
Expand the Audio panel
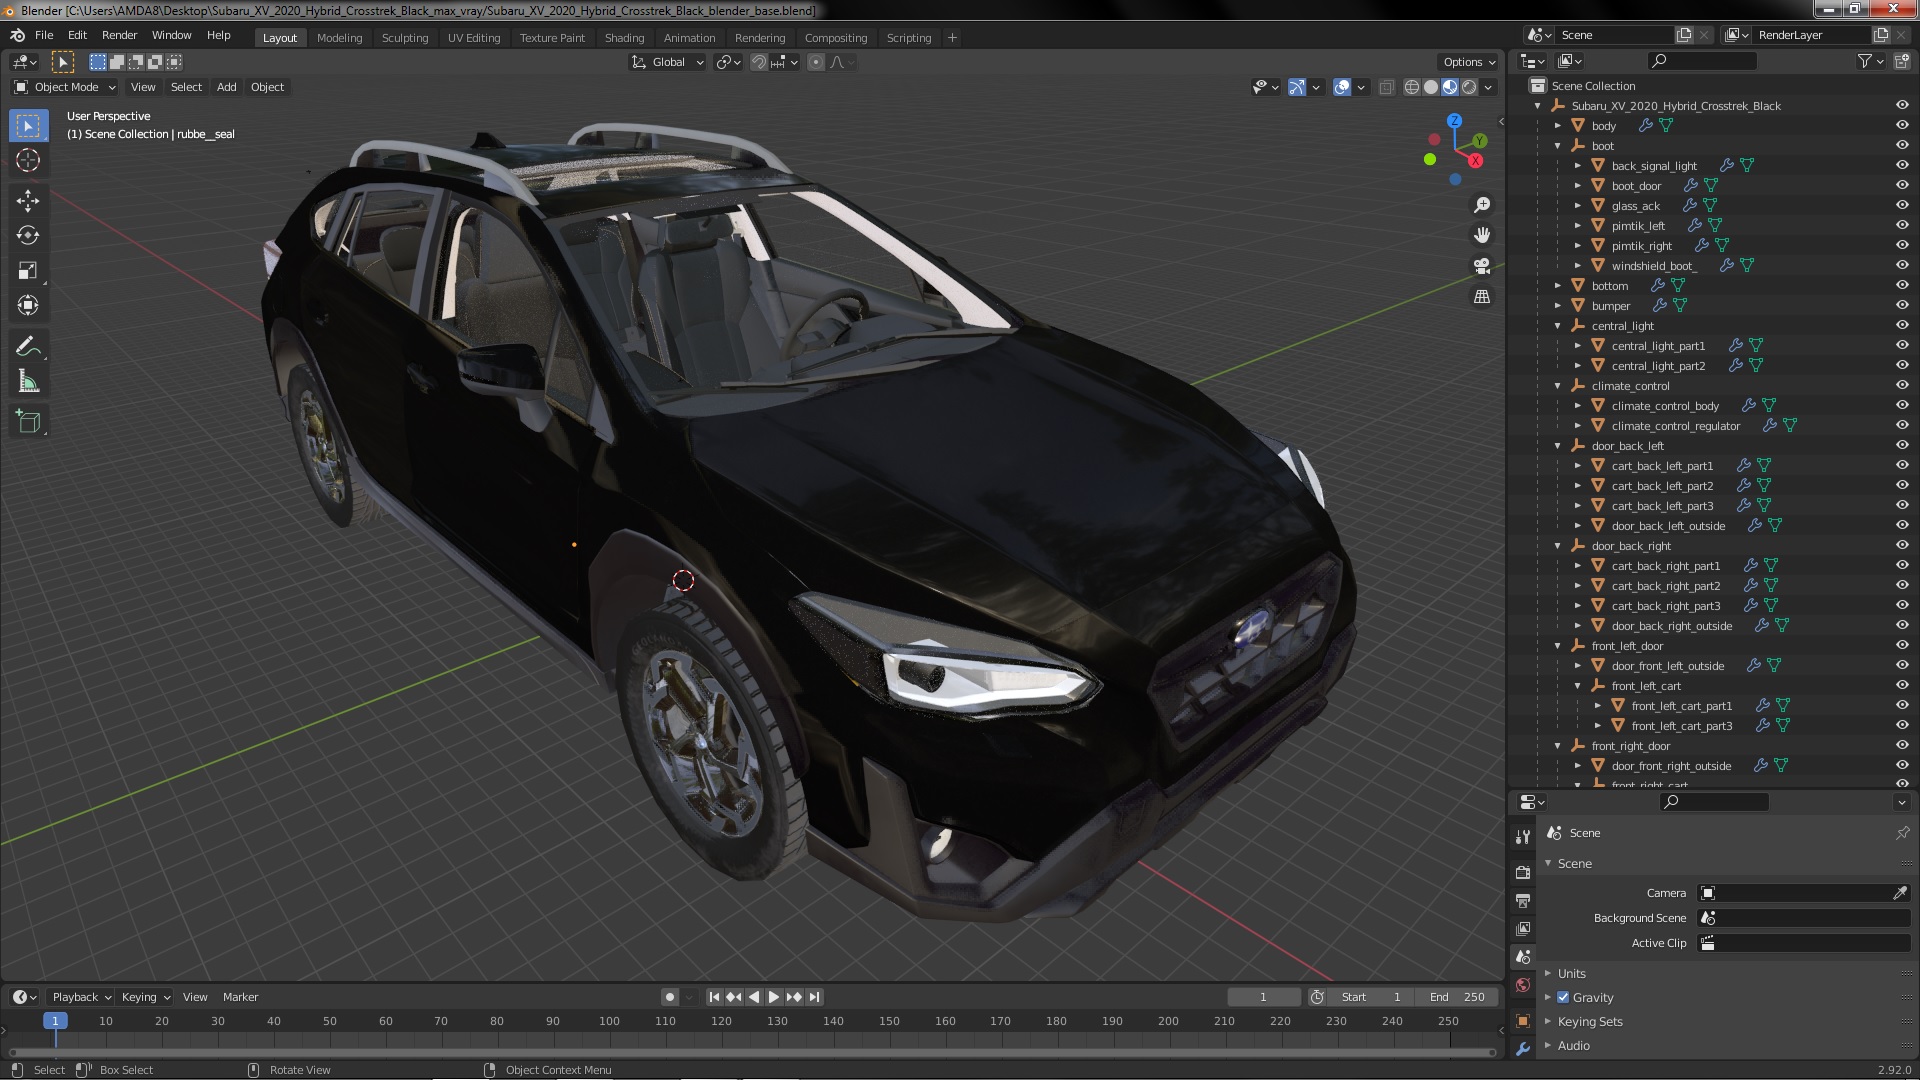point(1573,1046)
